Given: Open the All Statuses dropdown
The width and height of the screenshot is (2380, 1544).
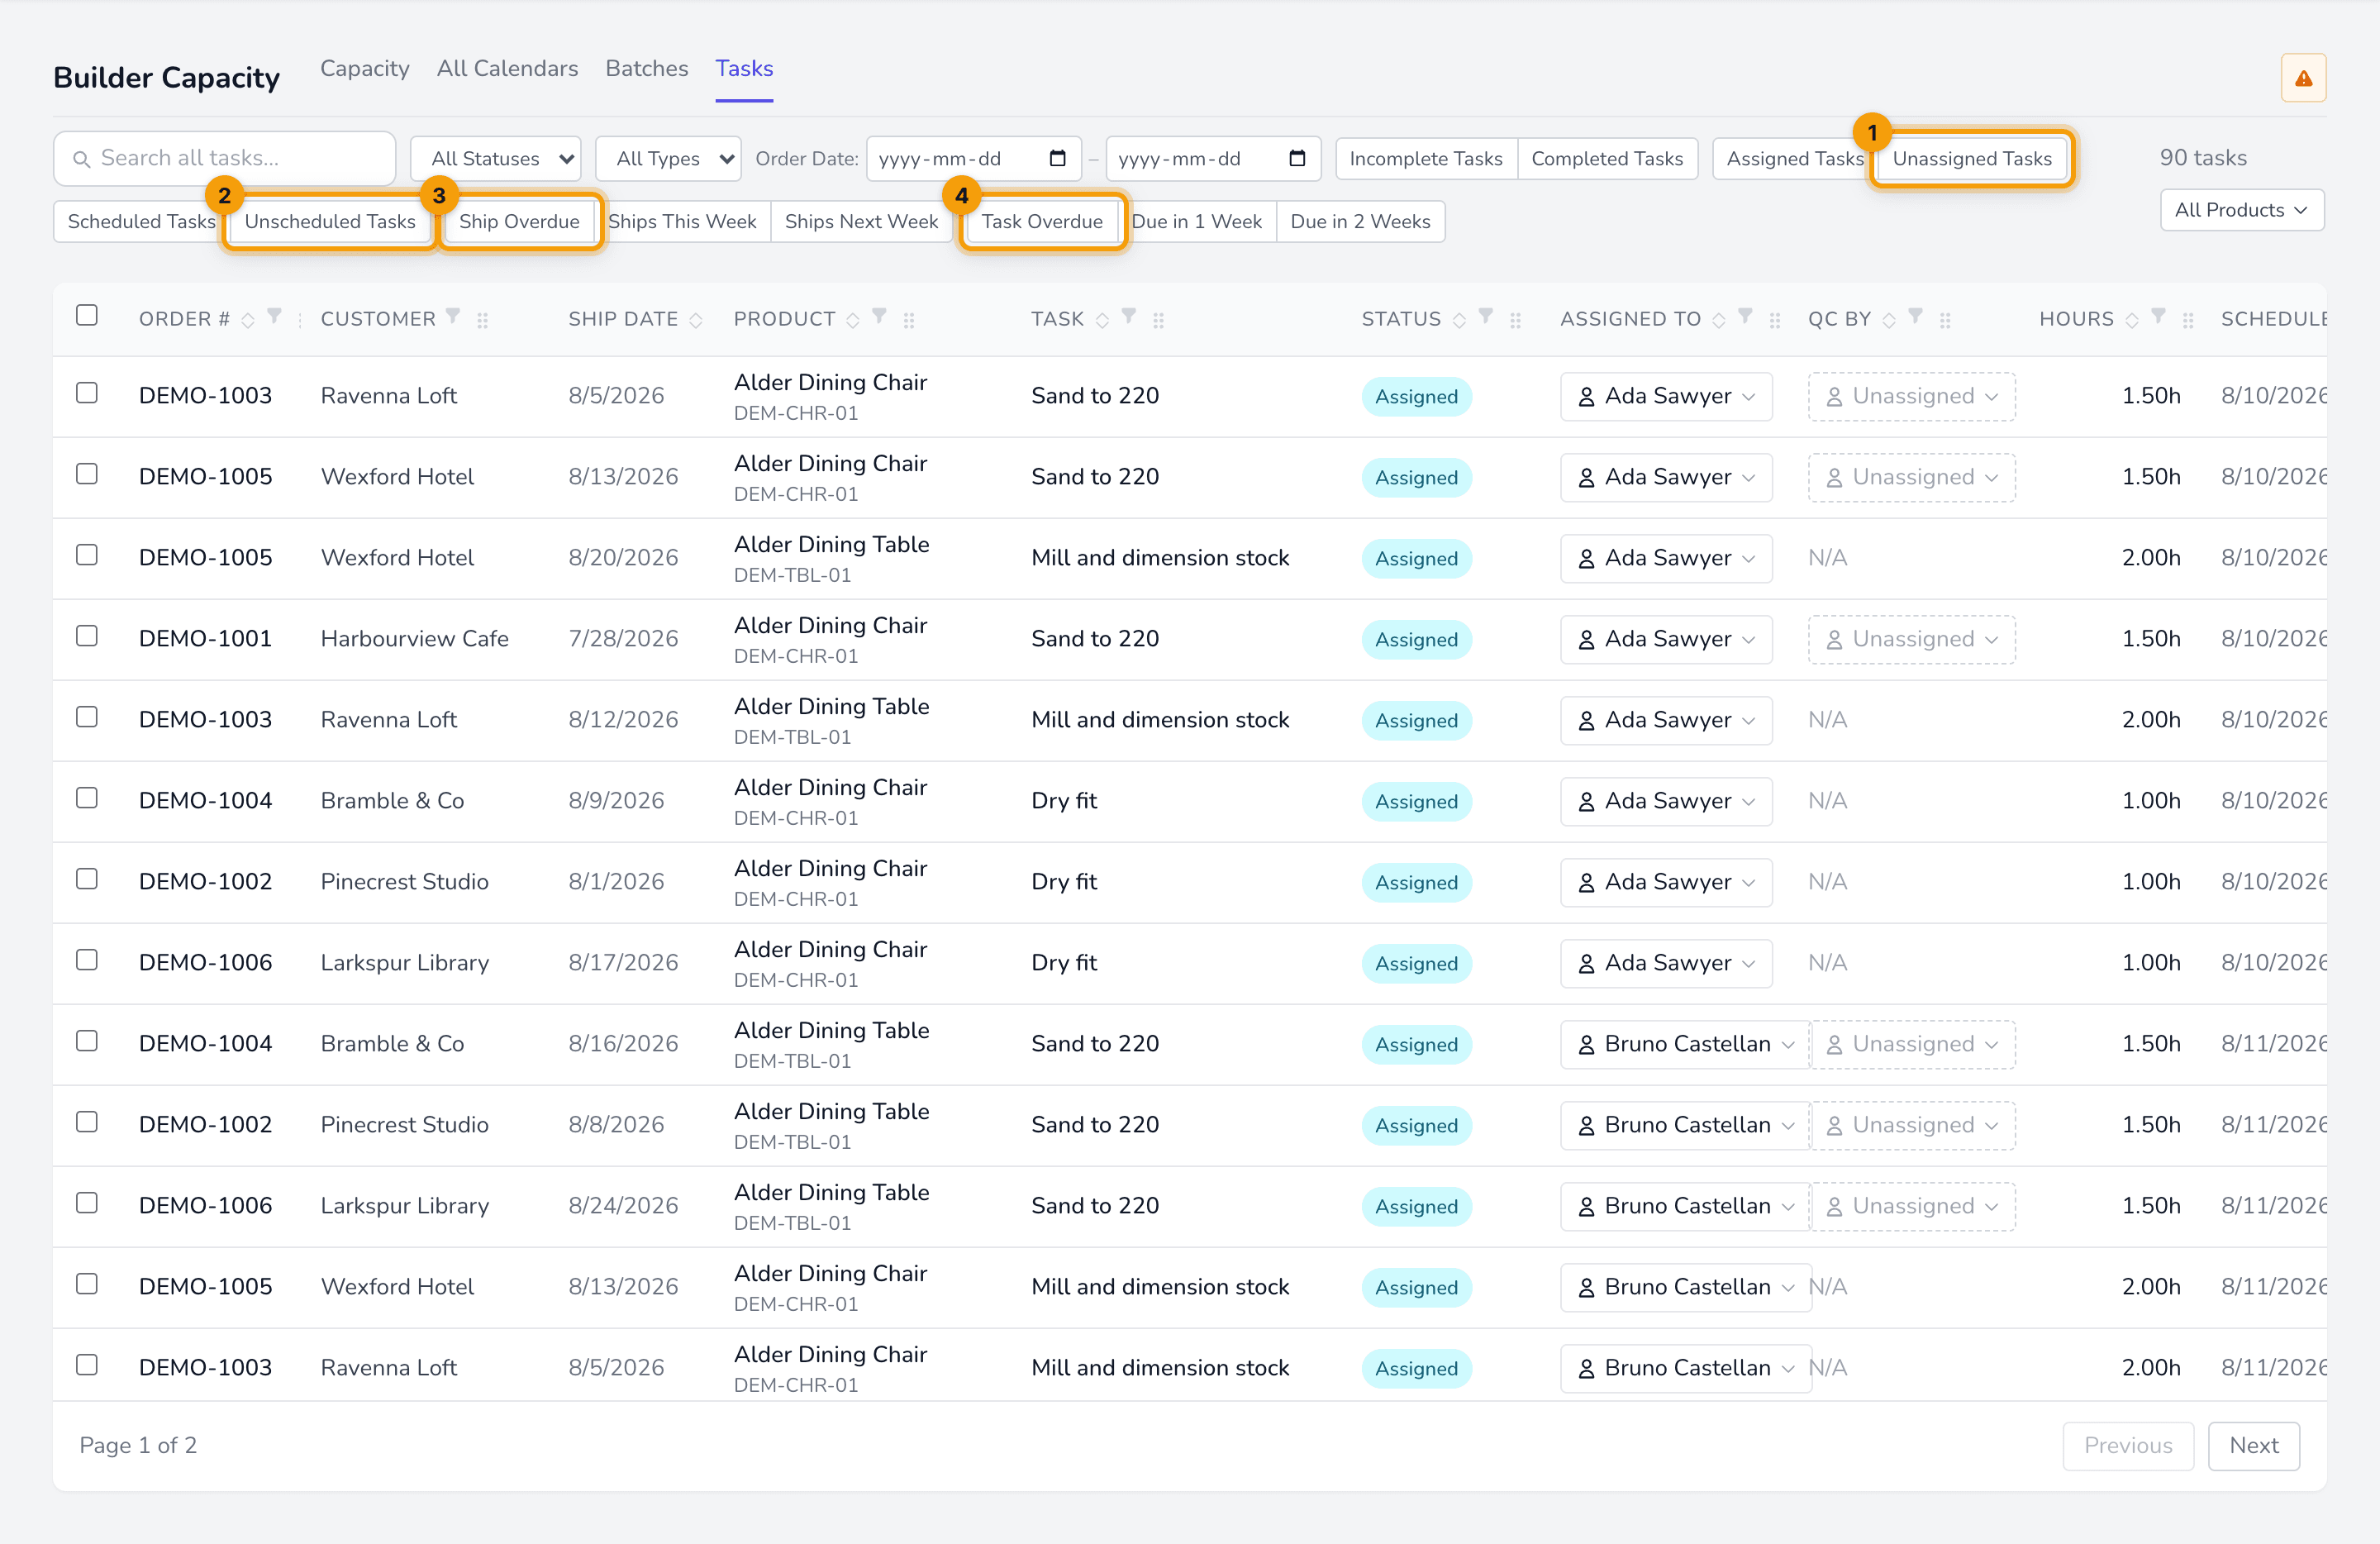Looking at the screenshot, I should coord(496,158).
